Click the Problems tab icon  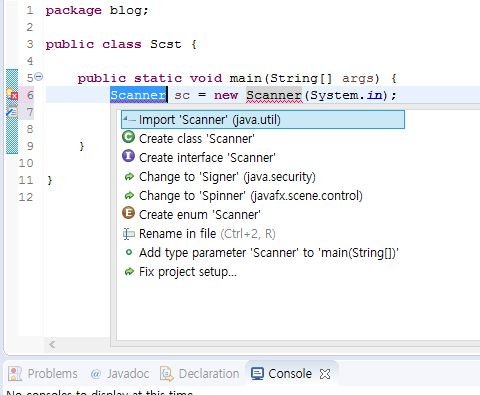click(x=15, y=374)
